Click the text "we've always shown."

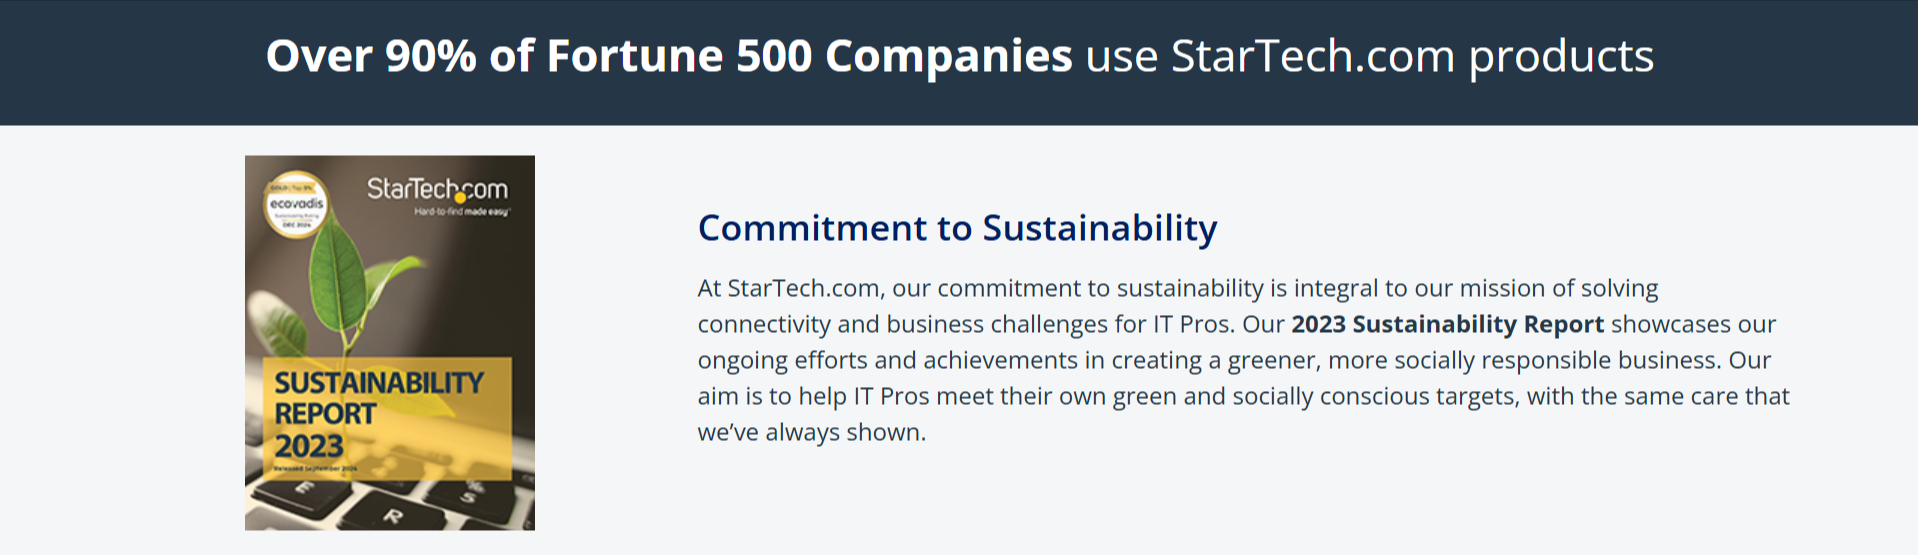811,432
